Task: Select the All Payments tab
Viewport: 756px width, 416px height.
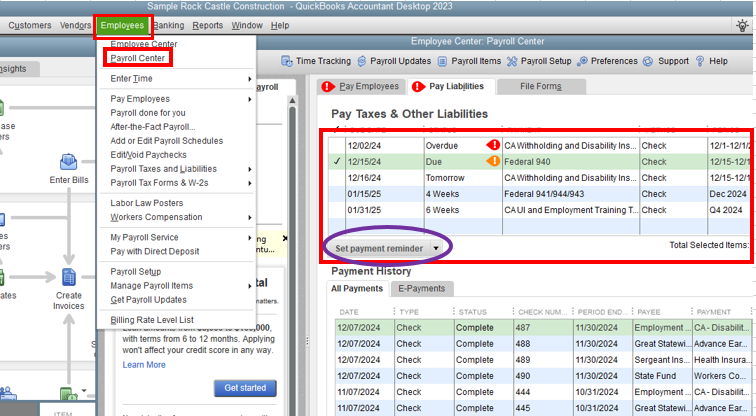Action: coord(357,289)
